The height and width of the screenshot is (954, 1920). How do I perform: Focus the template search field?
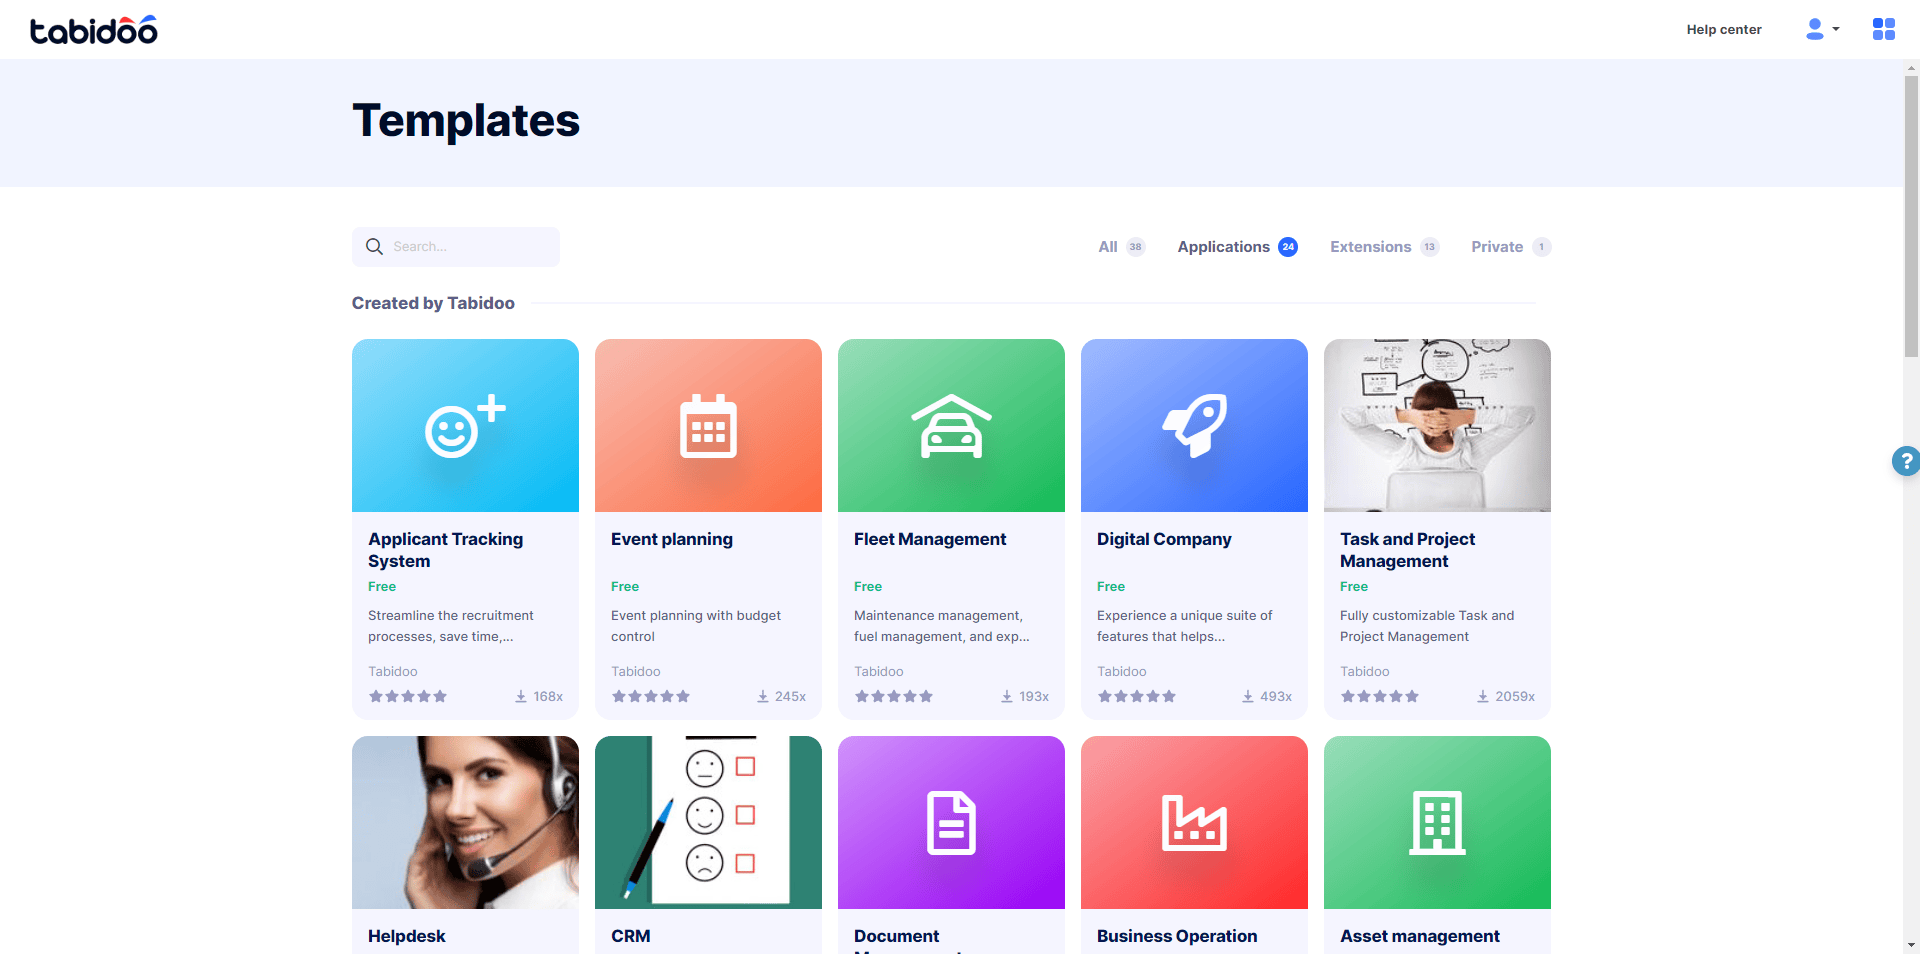tap(456, 246)
